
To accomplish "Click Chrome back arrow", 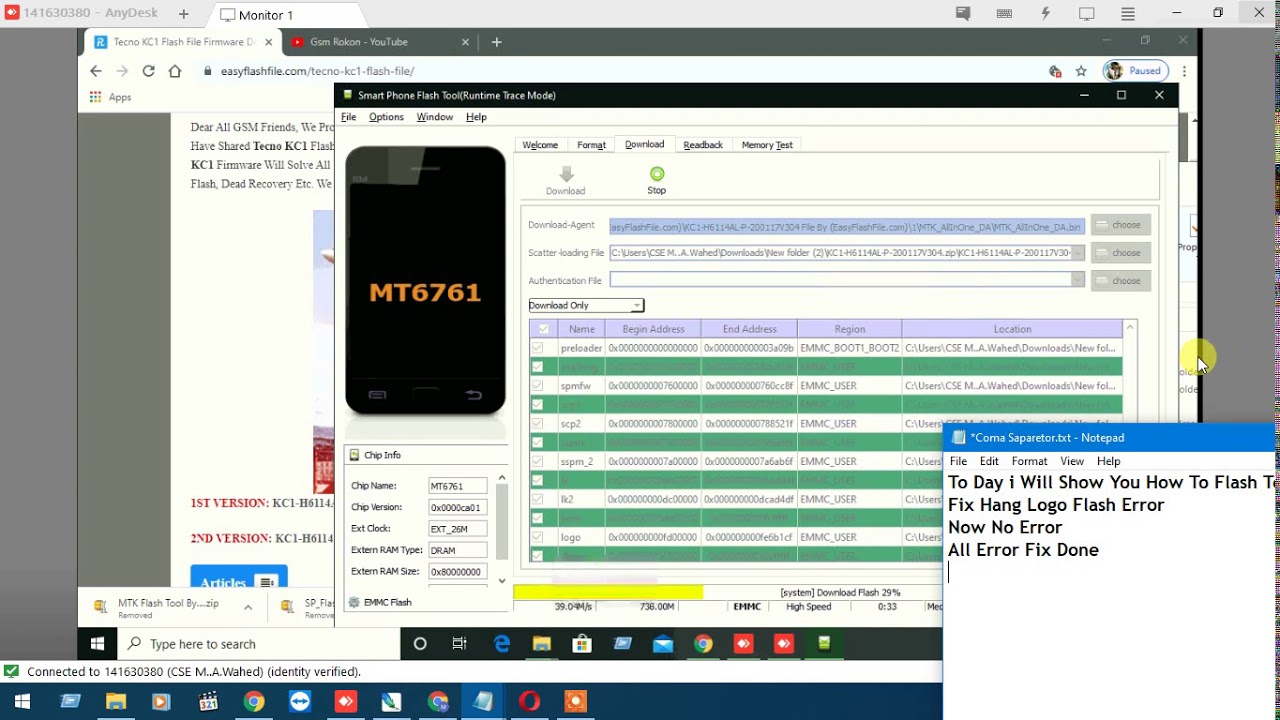I will click(x=96, y=71).
